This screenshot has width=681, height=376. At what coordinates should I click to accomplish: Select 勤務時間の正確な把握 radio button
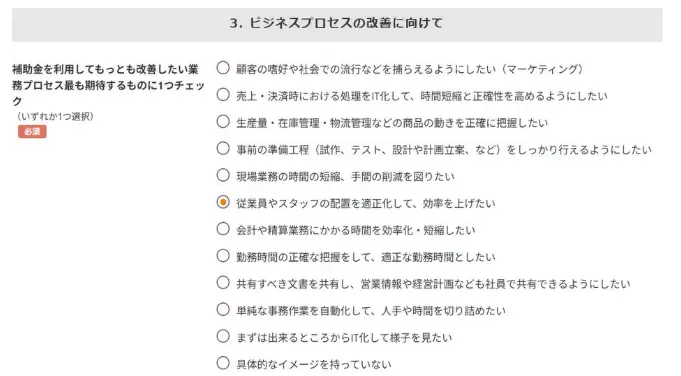(x=223, y=256)
